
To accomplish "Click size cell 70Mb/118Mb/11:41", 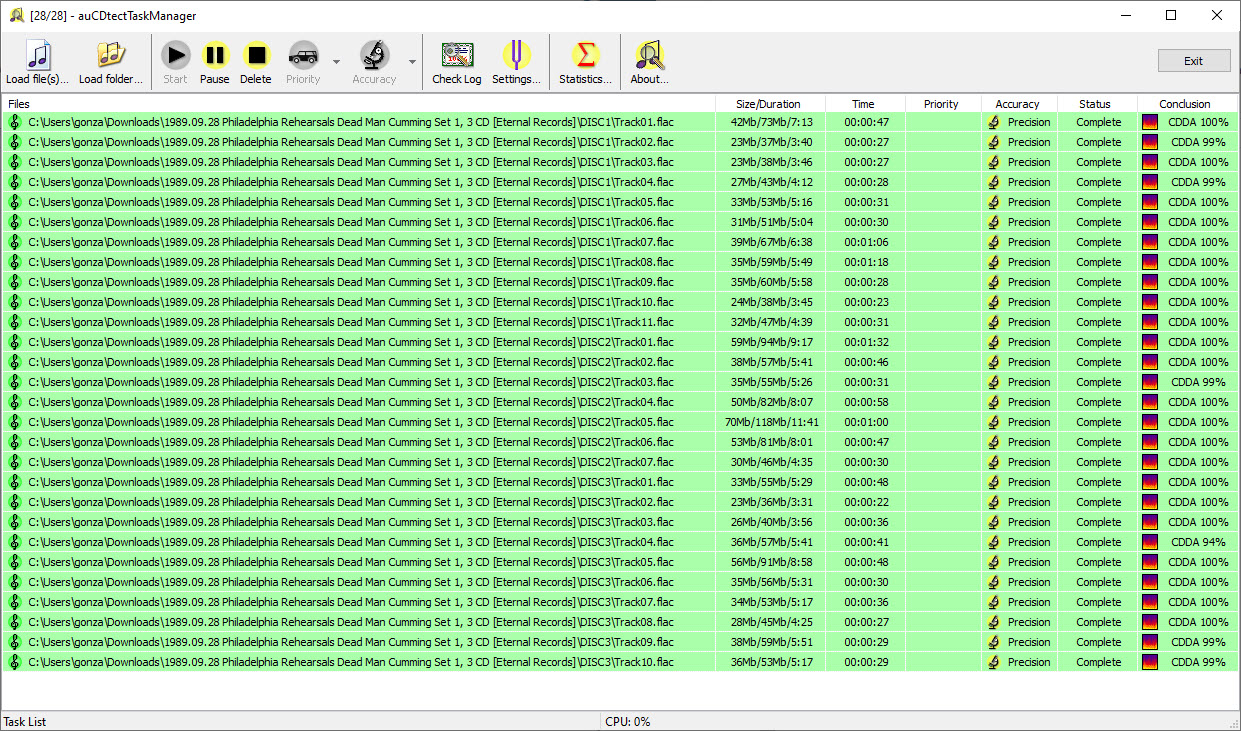I will pyautogui.click(x=771, y=422).
